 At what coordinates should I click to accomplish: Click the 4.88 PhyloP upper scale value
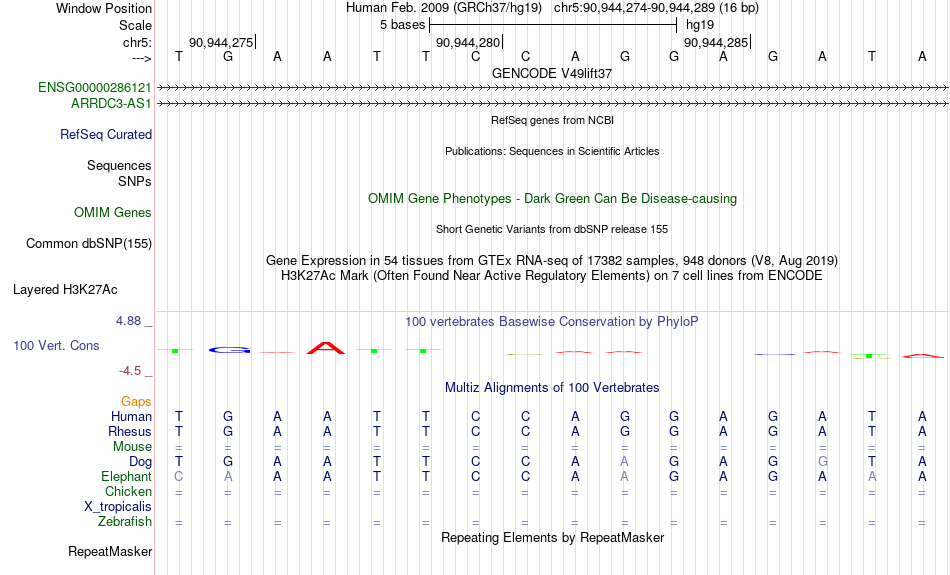[x=128, y=321]
